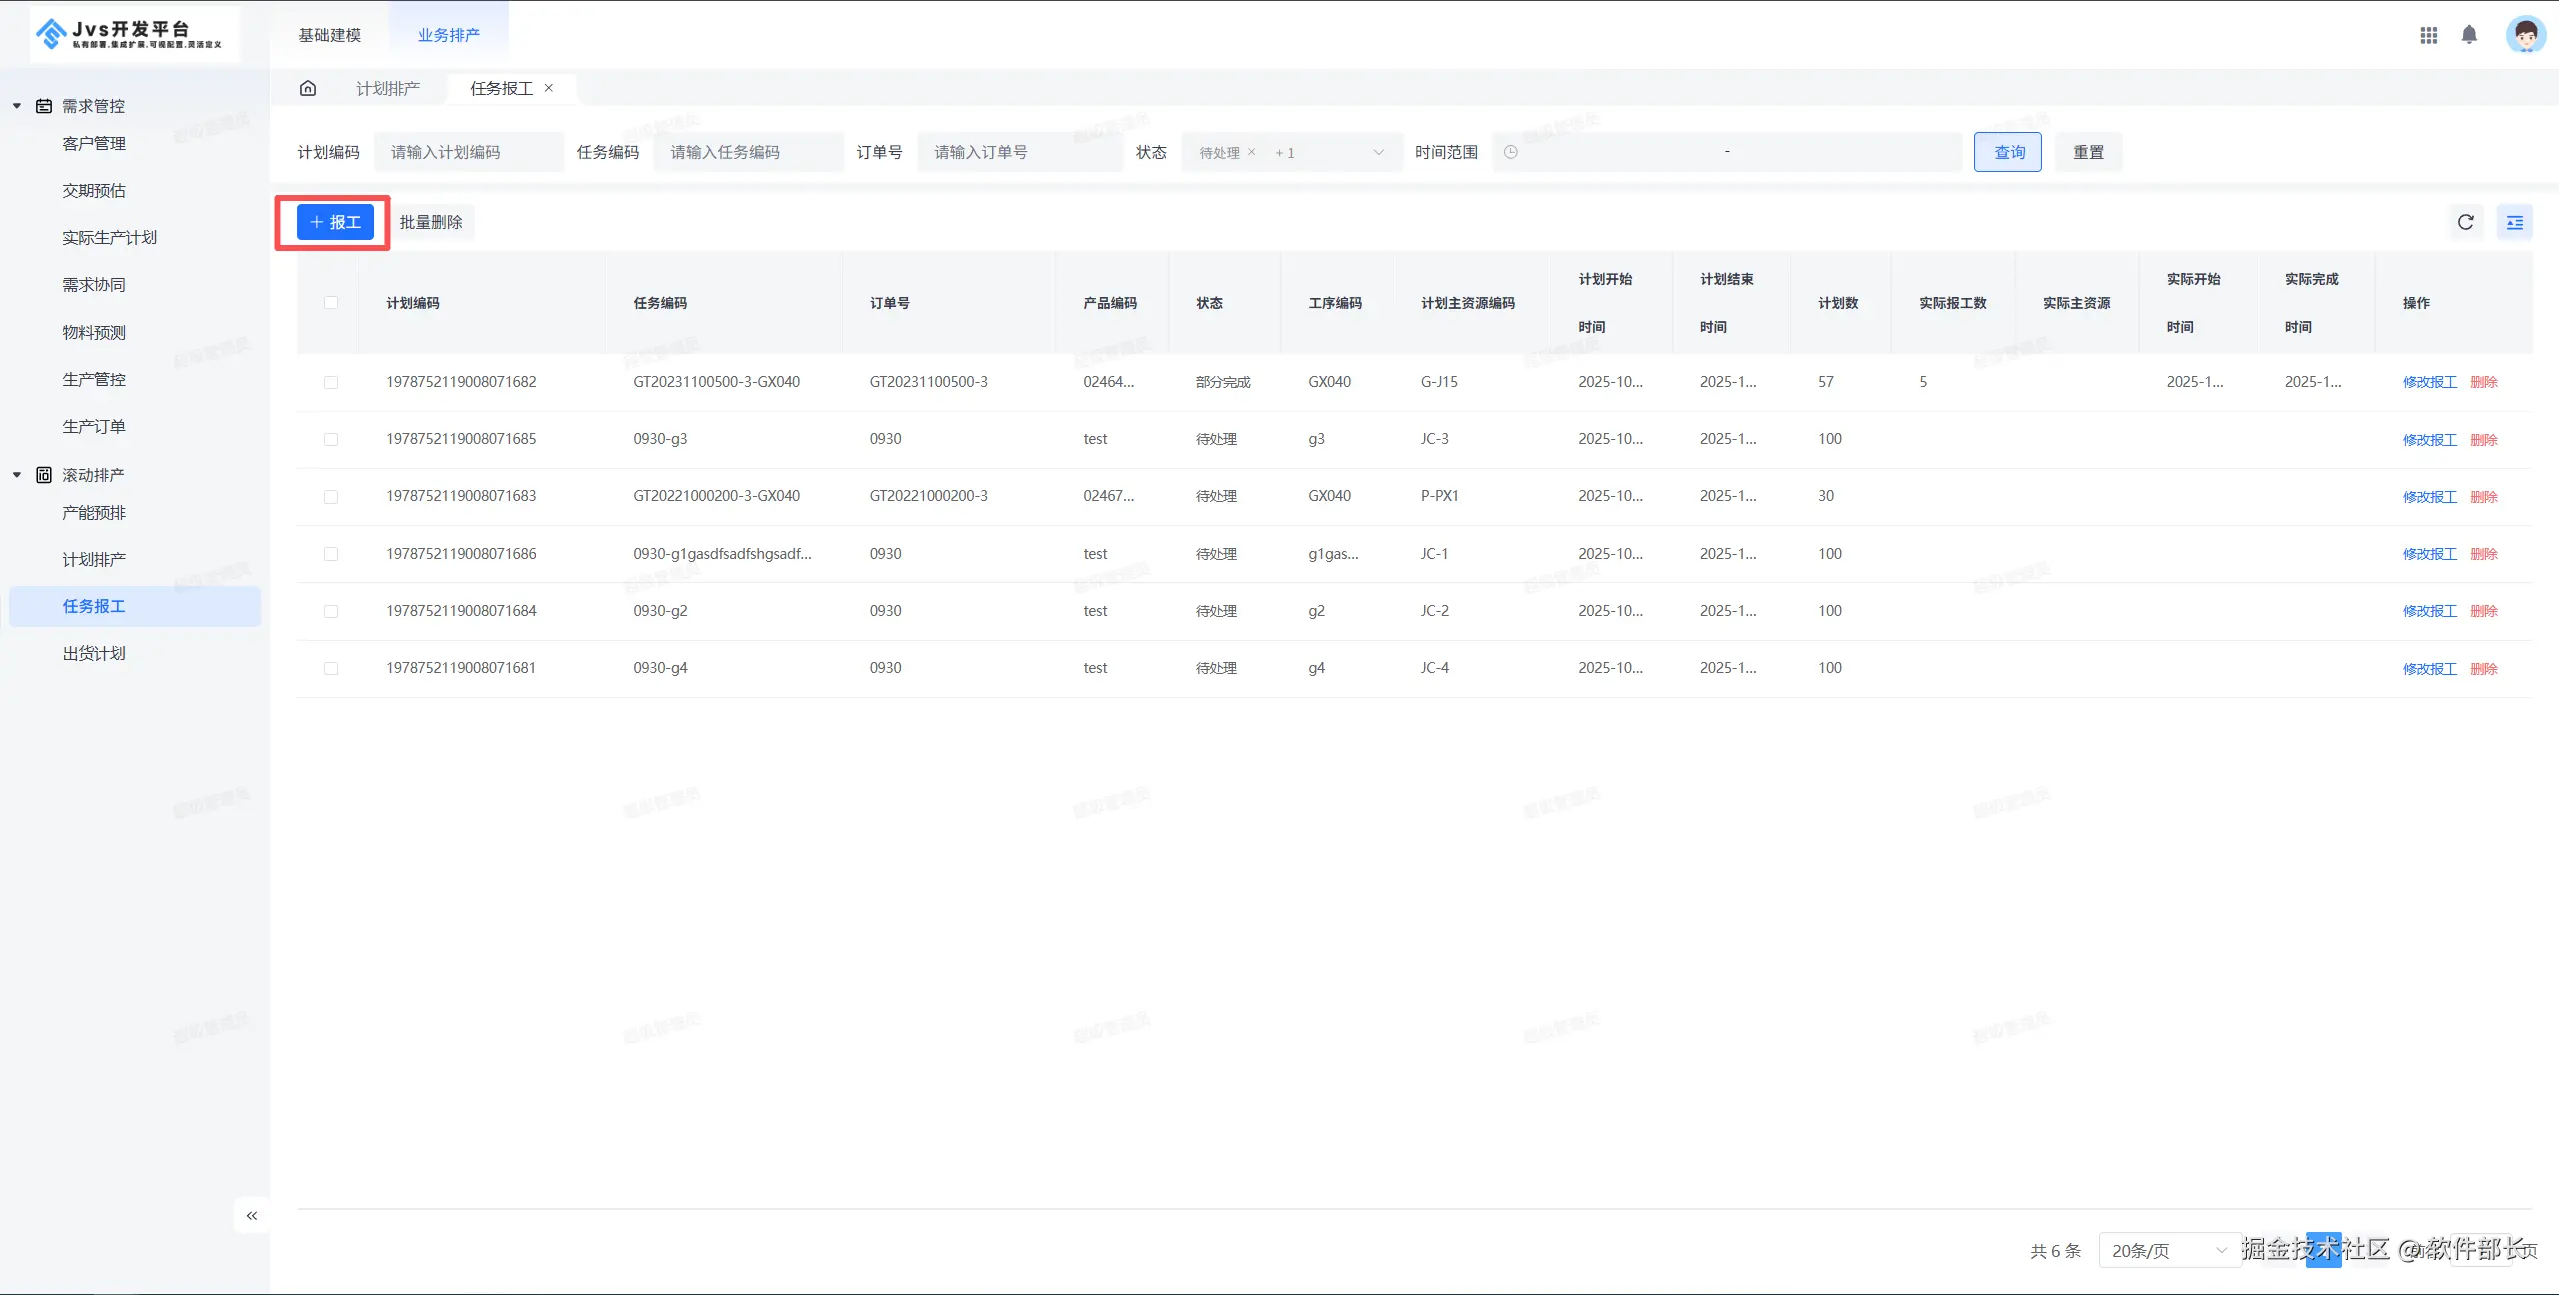The width and height of the screenshot is (2559, 1295).
Task: Open the 状态 filter dropdown
Action: tap(1377, 152)
